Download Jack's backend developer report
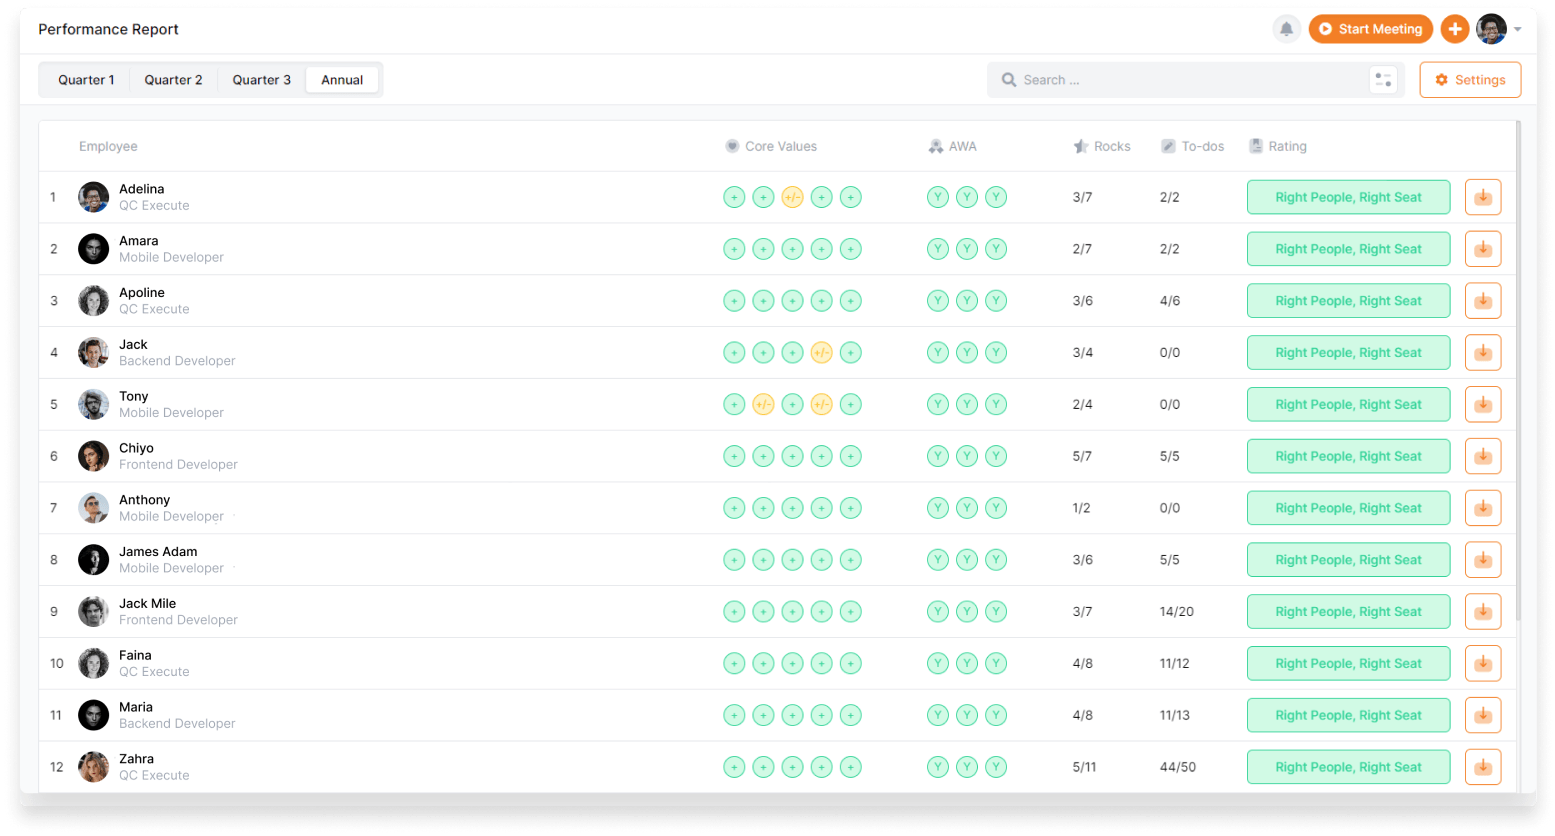This screenshot has width=1555, height=836. (x=1483, y=353)
